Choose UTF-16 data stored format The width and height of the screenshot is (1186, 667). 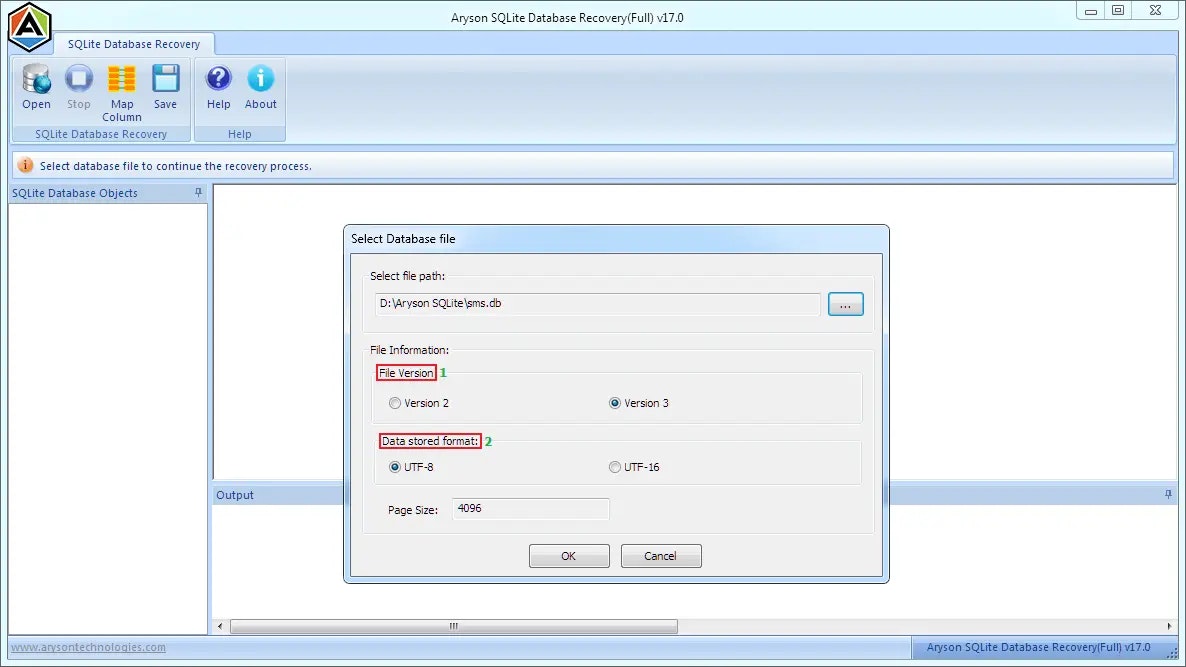click(x=615, y=467)
